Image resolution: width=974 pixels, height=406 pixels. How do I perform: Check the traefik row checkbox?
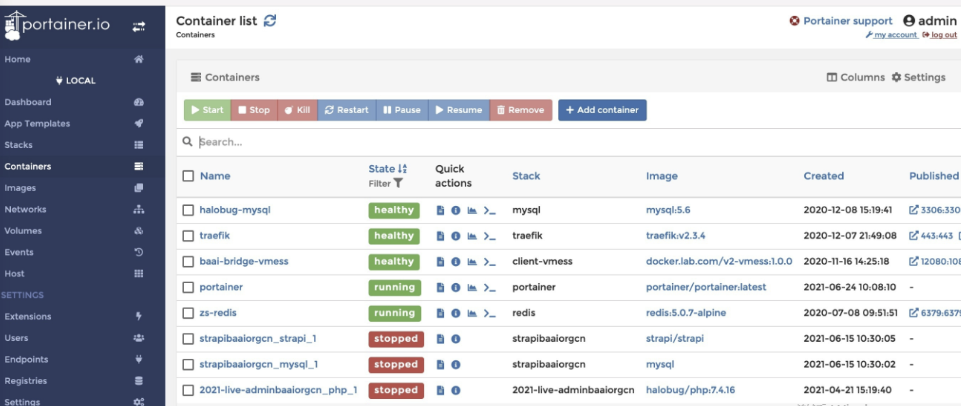[x=188, y=236]
